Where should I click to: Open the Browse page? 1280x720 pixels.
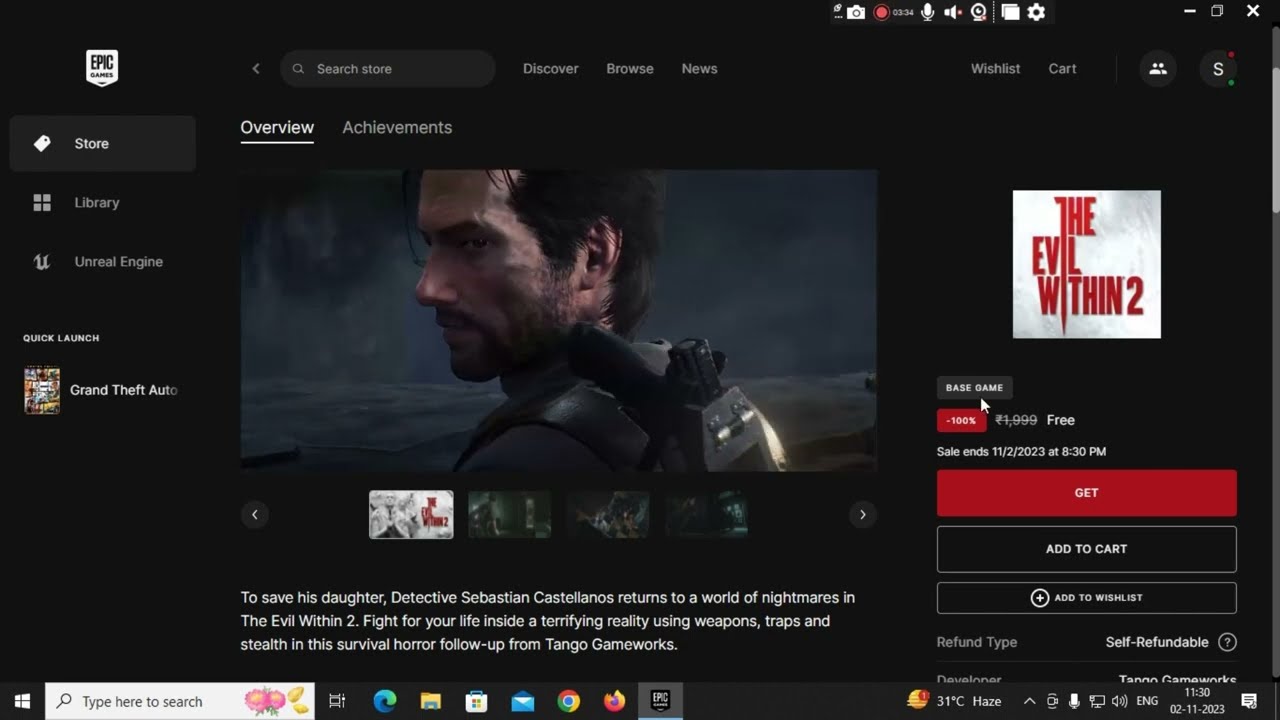click(x=630, y=68)
